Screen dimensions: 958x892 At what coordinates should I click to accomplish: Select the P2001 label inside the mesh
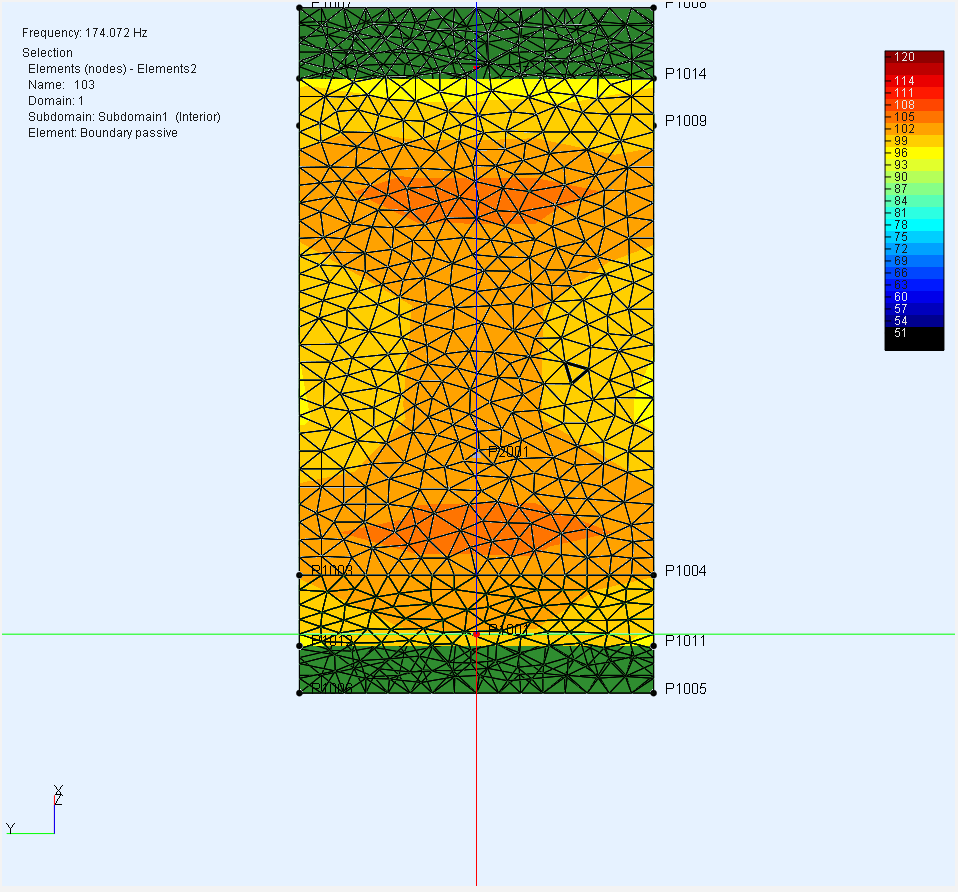(508, 452)
